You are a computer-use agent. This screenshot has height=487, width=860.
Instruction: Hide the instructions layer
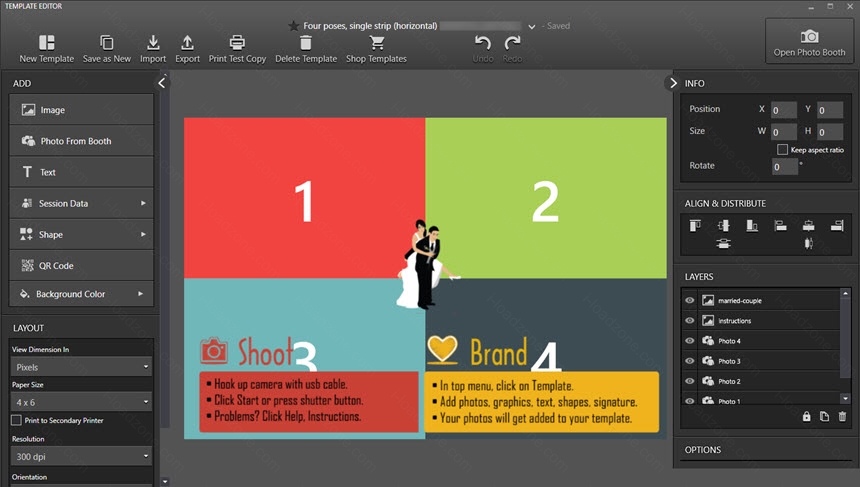690,321
